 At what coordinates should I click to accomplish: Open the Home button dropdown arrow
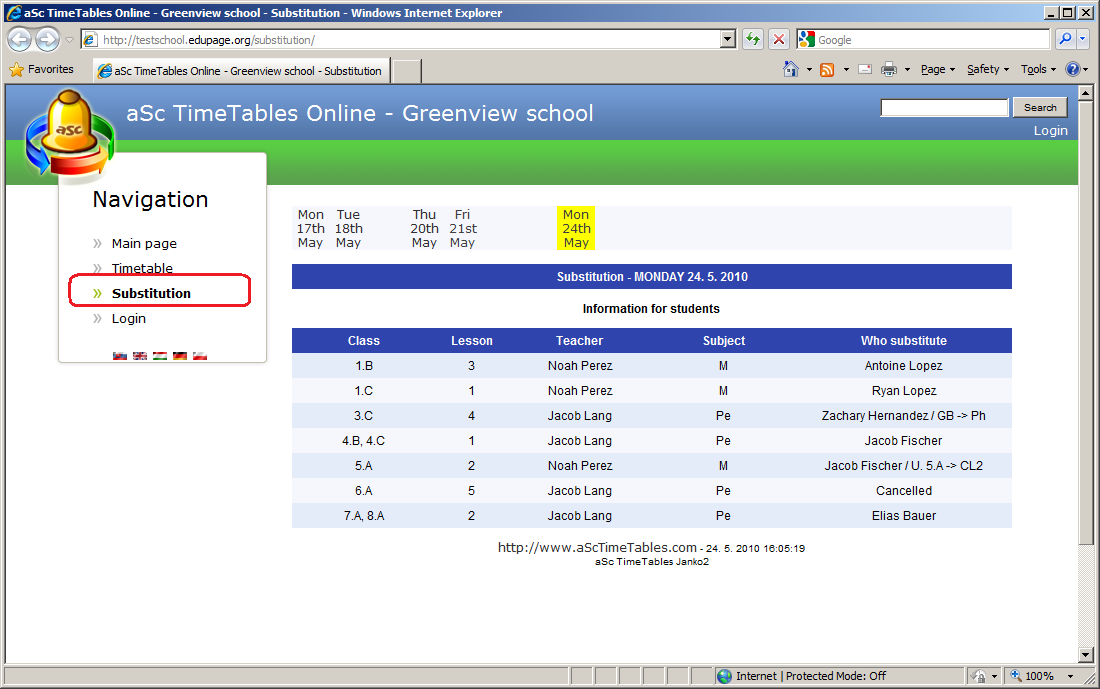(x=809, y=69)
